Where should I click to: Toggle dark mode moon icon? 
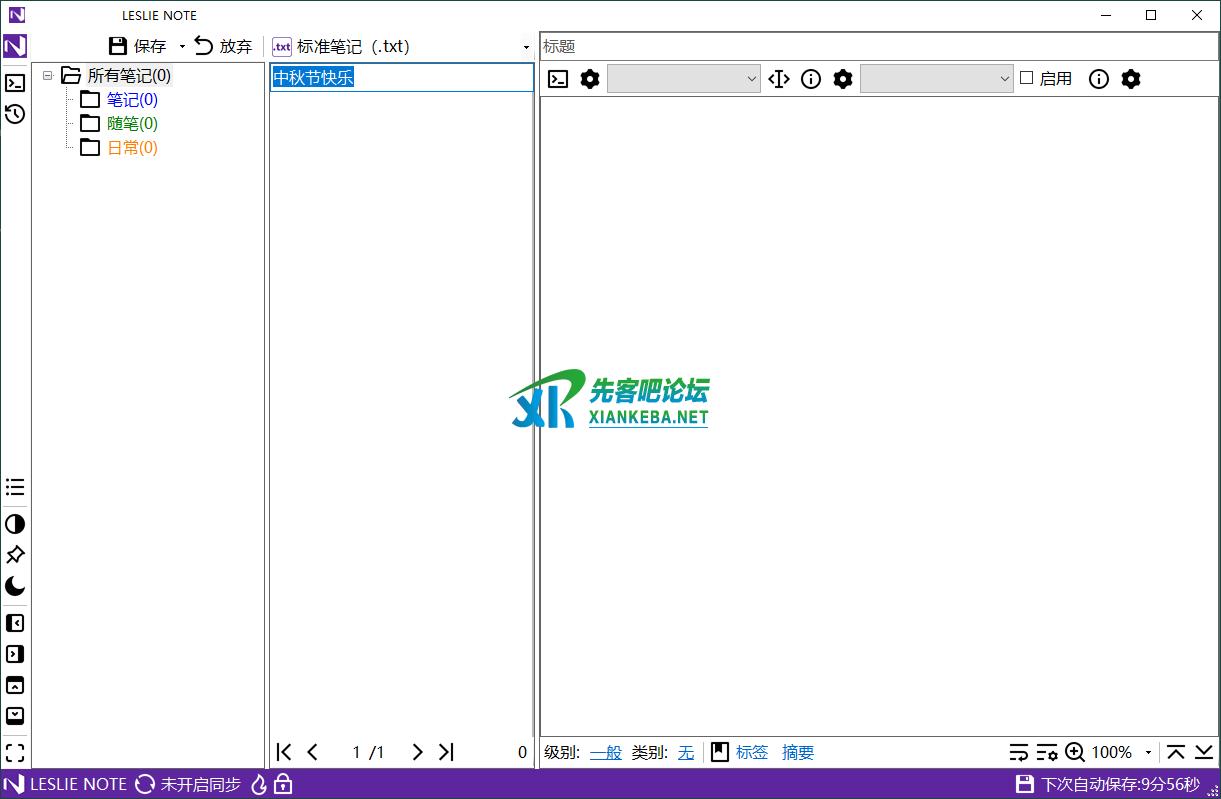point(15,587)
